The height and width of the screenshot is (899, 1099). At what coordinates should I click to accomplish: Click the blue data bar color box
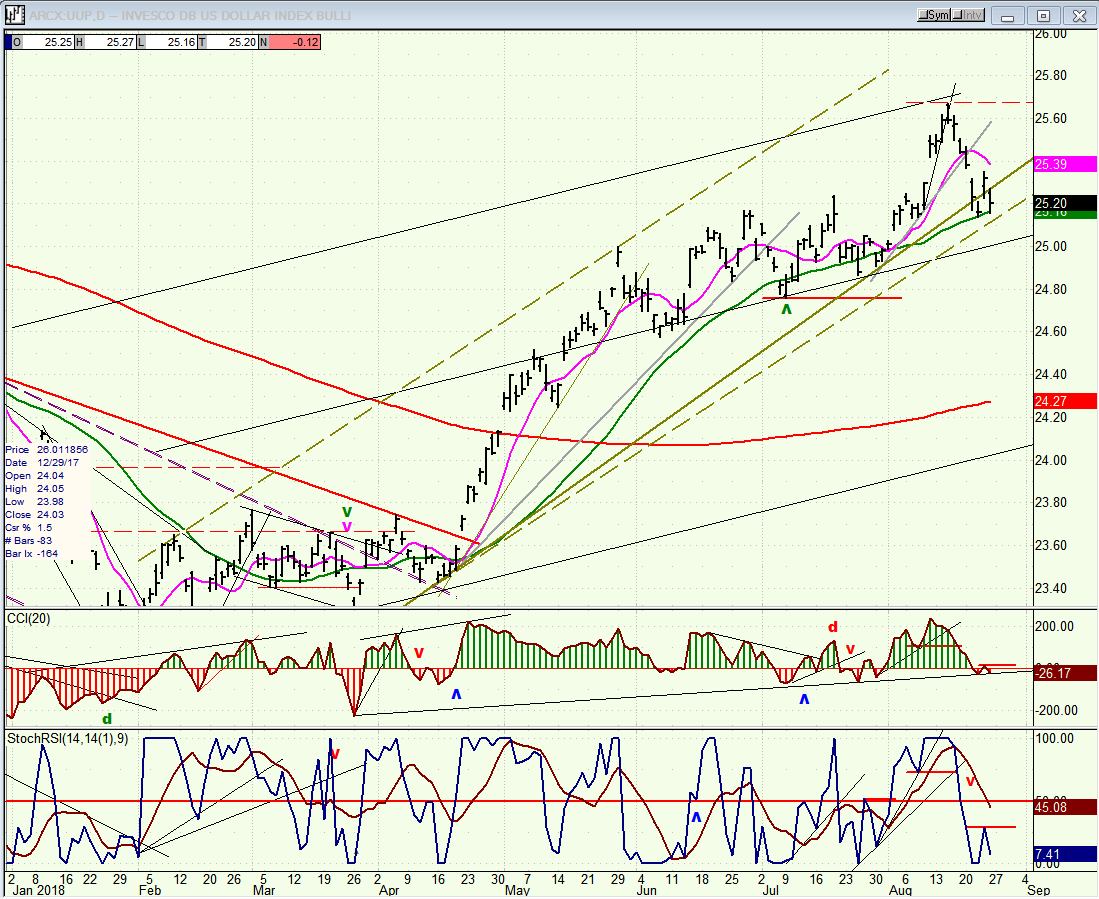pyautogui.click(x=8, y=42)
